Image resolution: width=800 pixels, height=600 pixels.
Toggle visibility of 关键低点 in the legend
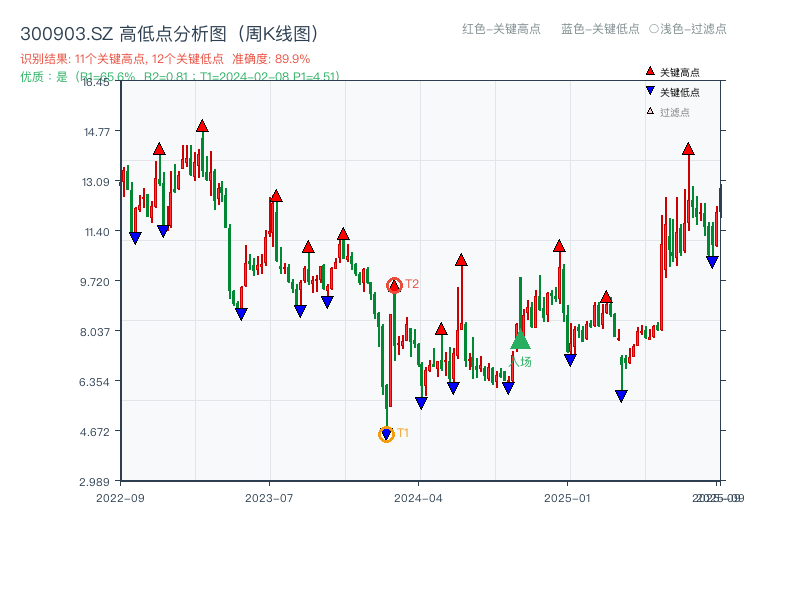coord(680,89)
